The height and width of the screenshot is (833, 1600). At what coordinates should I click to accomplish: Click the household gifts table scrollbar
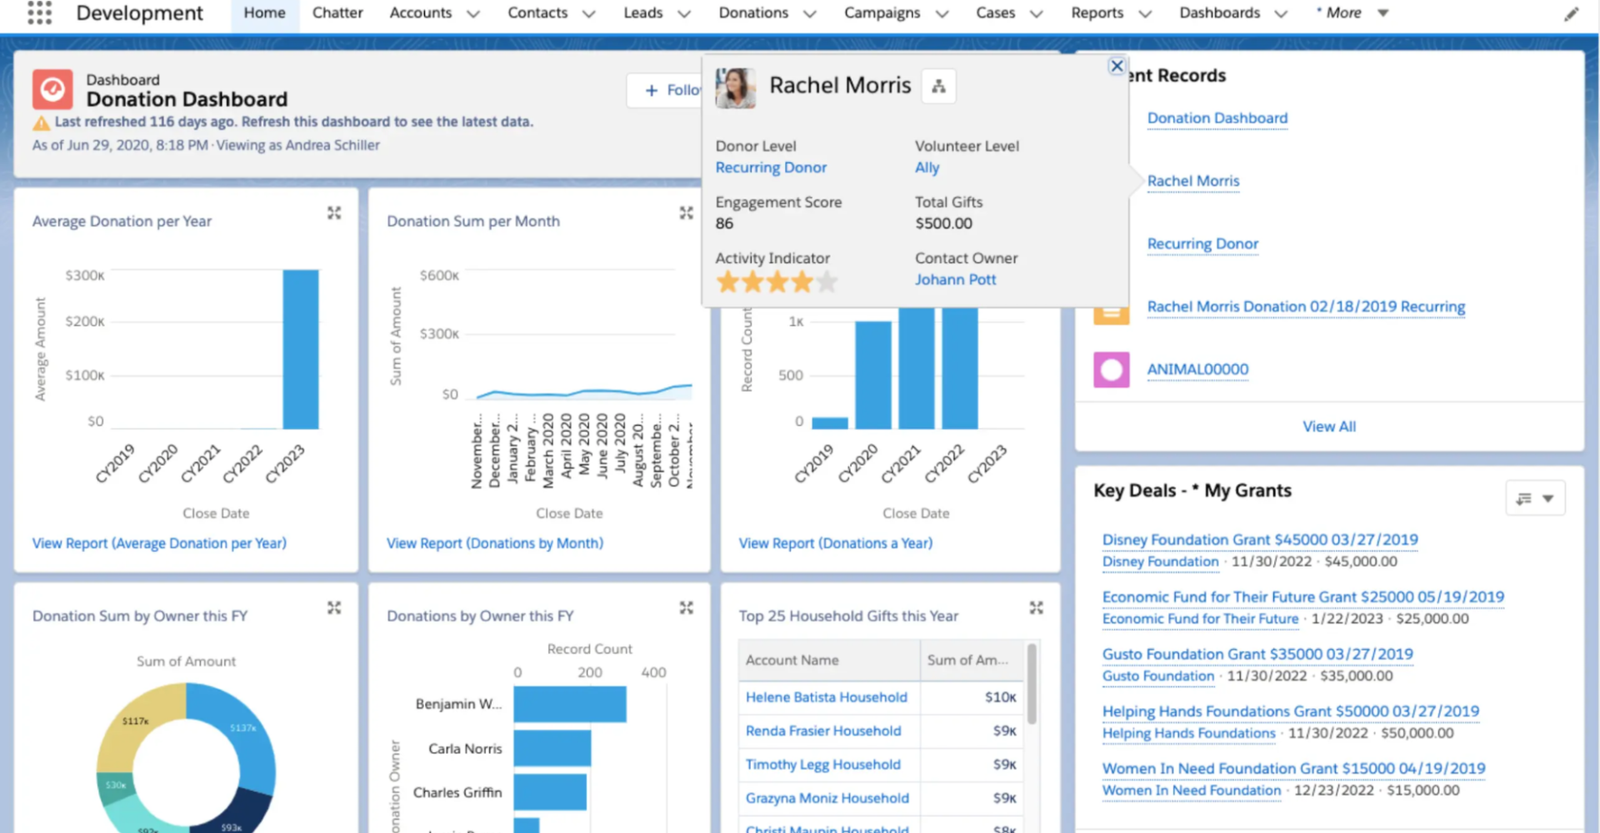tap(1032, 683)
